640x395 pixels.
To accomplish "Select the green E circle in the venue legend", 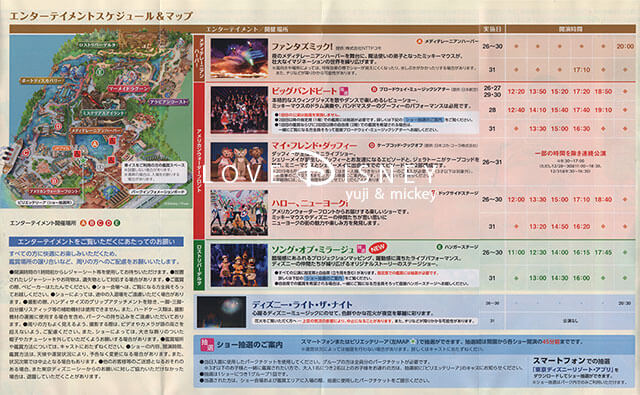I will (117, 223).
